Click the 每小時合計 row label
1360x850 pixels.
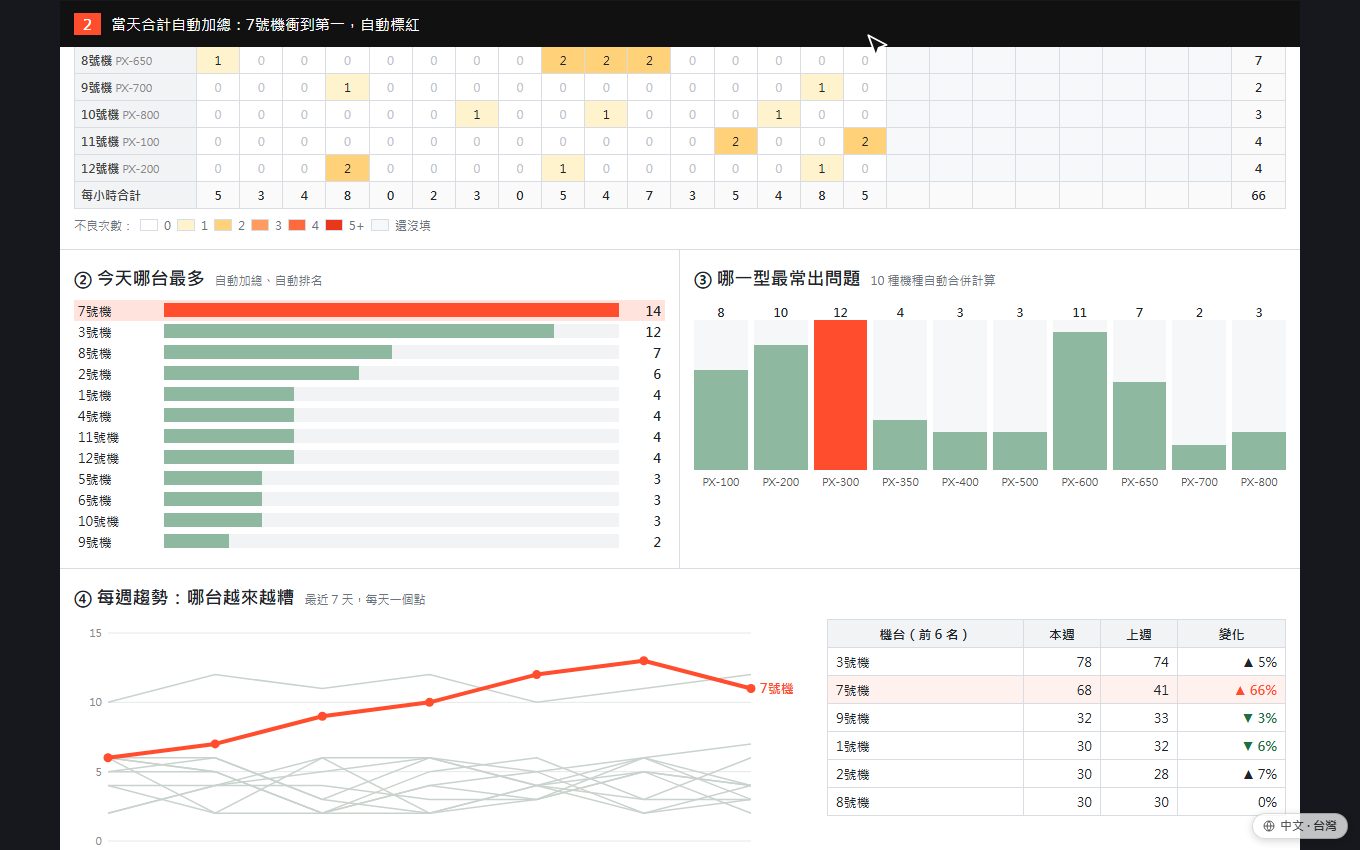tap(135, 196)
